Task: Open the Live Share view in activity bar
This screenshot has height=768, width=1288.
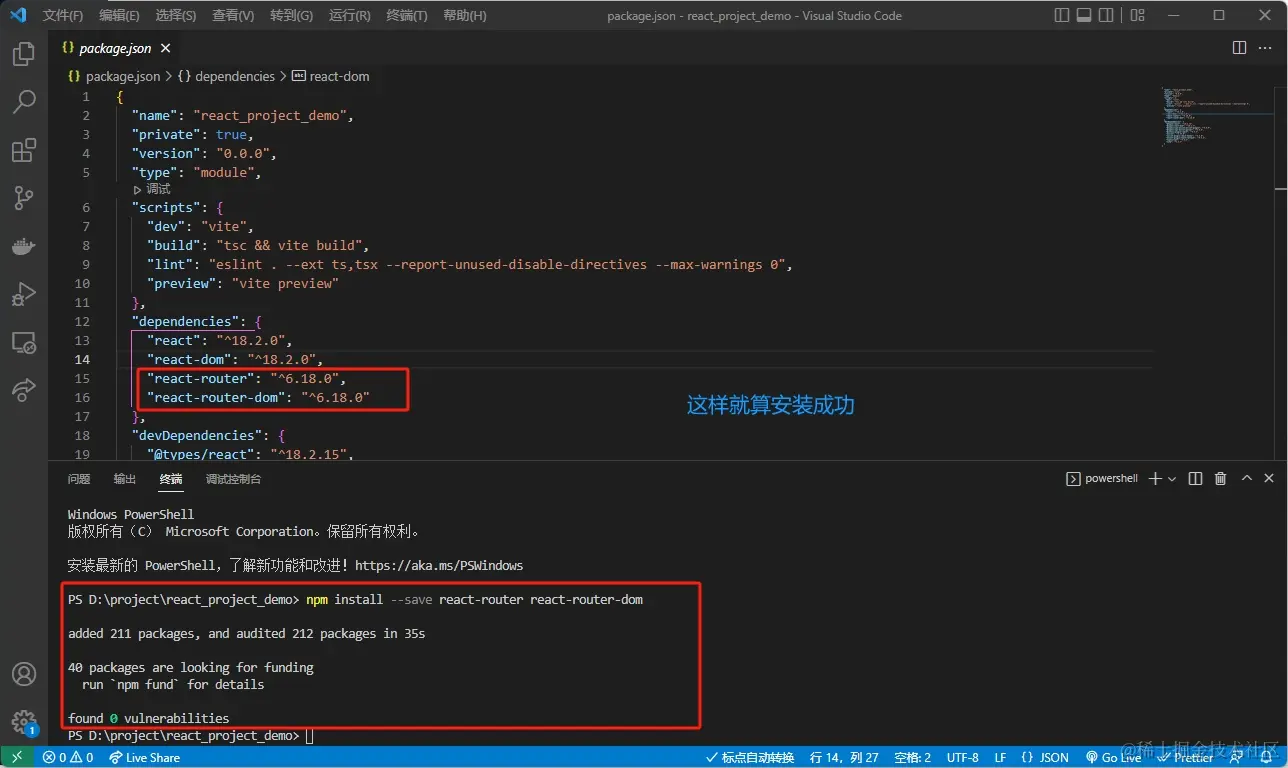Action: pos(24,390)
